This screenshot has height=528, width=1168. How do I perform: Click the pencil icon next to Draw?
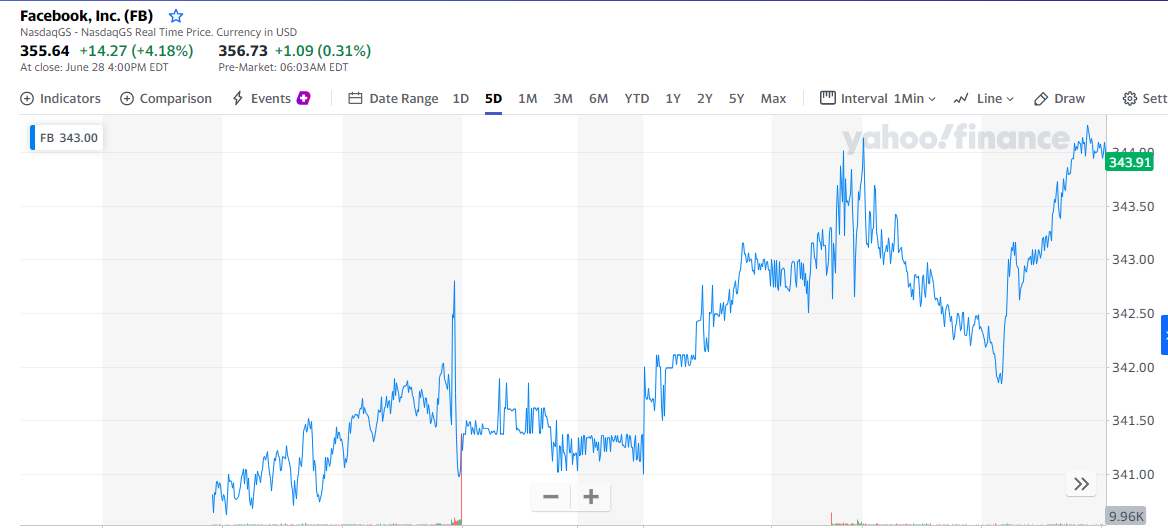1041,98
